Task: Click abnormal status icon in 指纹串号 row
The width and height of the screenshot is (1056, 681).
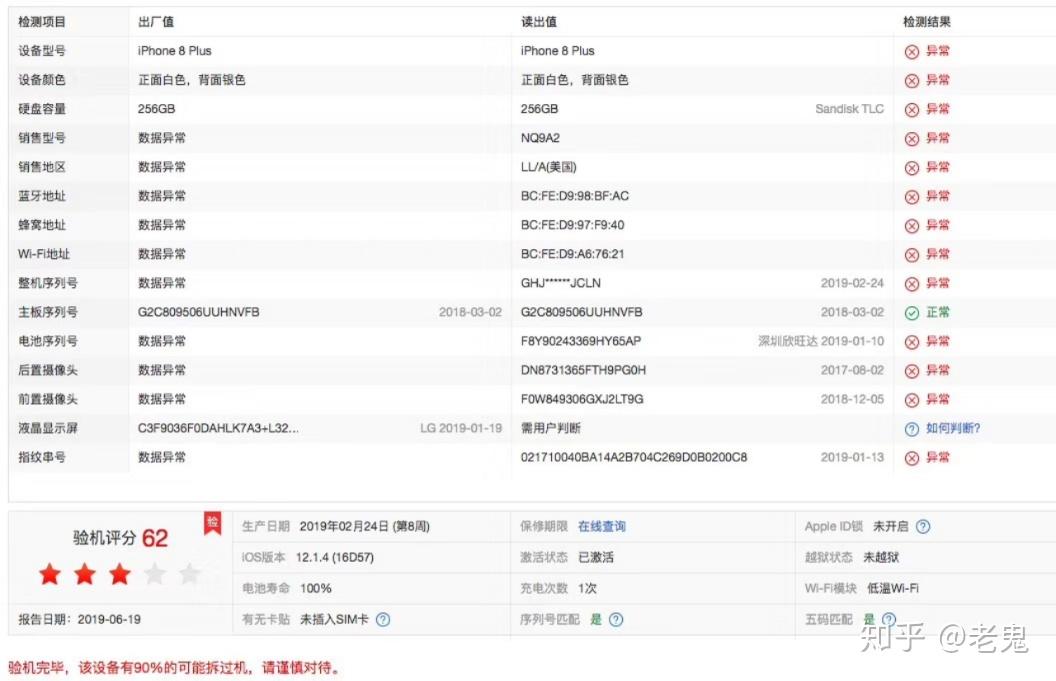Action: click(x=911, y=458)
